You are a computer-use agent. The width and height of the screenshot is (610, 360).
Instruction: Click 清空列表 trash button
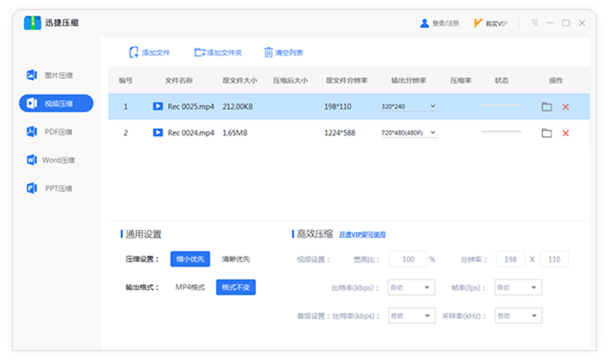284,52
